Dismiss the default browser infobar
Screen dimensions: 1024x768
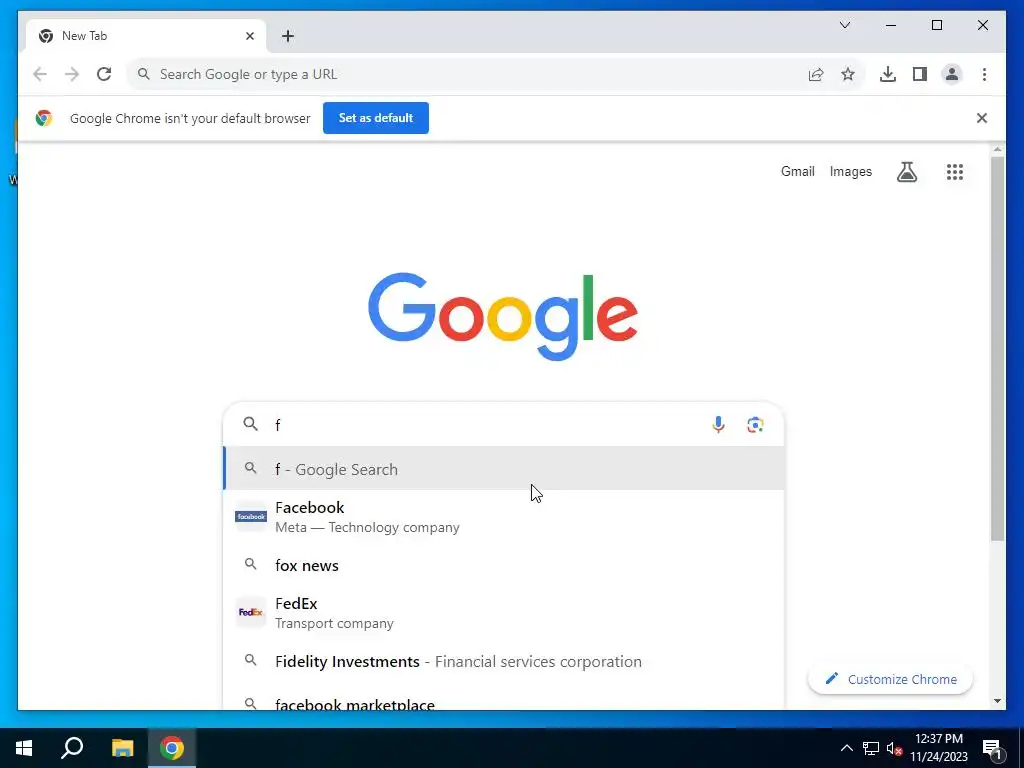(x=982, y=118)
